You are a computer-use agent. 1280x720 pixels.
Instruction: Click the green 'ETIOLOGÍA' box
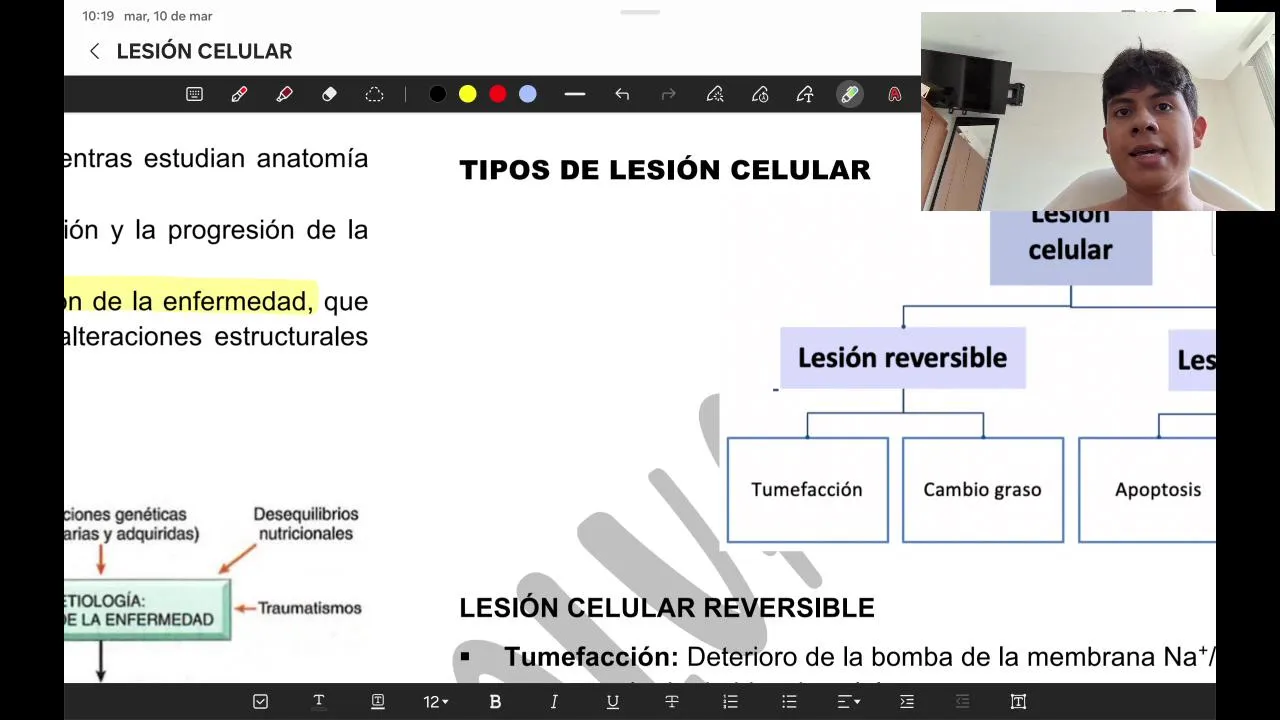pos(147,610)
